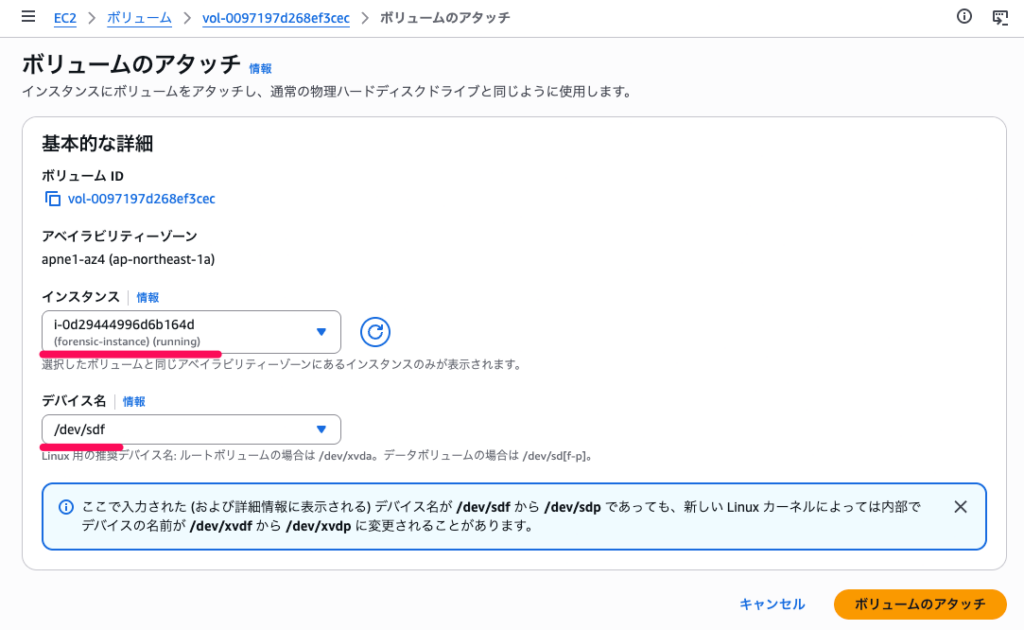Click the info circle icon in top bar
1024x630 pixels.
click(x=964, y=17)
